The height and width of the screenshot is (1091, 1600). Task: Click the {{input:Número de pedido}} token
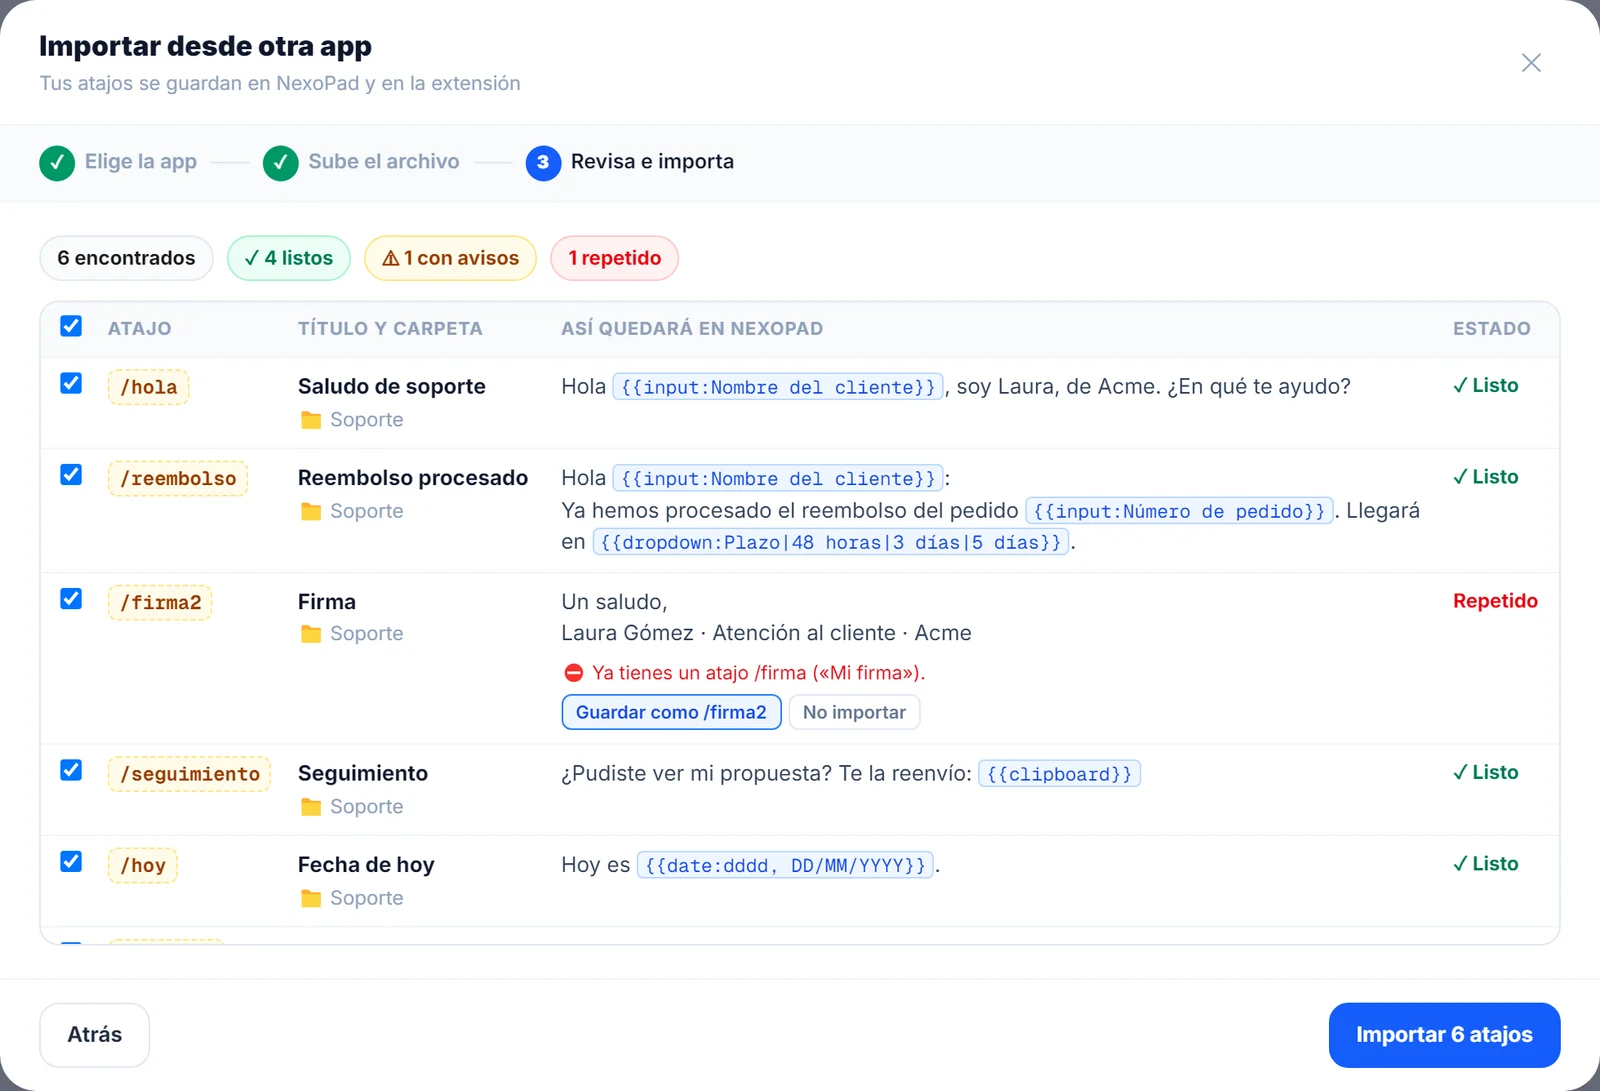(1179, 511)
